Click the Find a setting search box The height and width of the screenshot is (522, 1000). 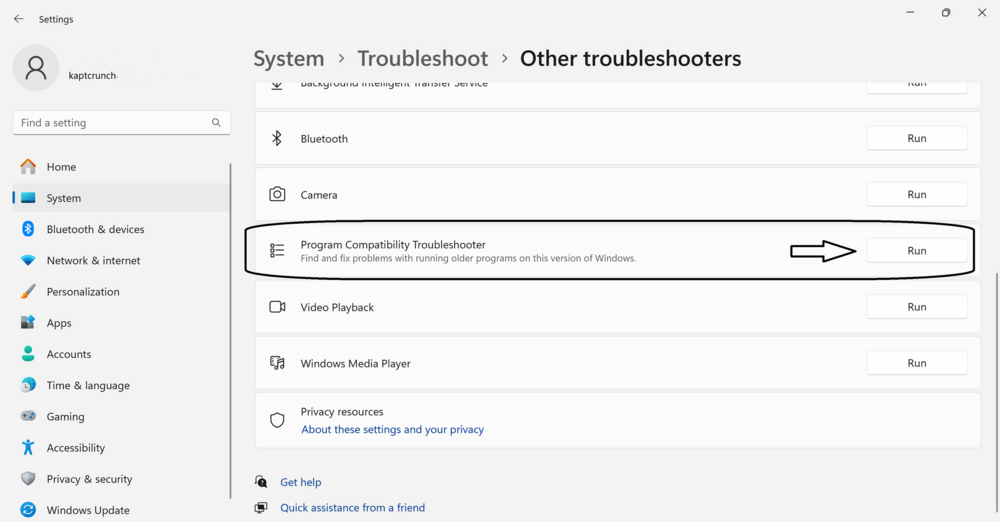(x=110, y=123)
